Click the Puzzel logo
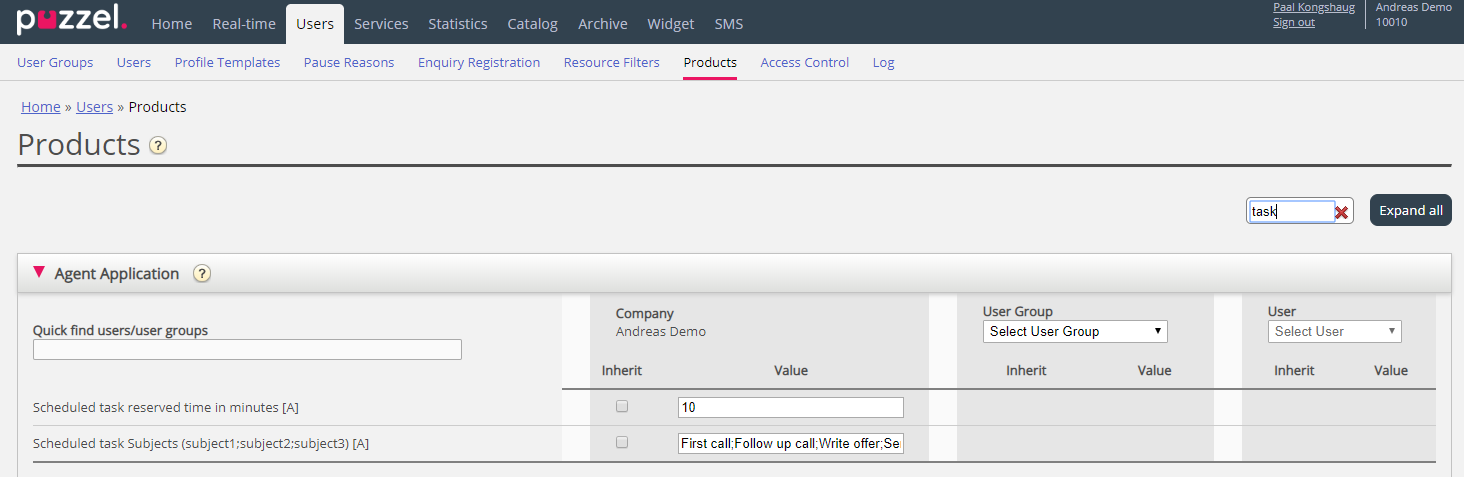Viewport: 1464px width, 477px height. 71,20
